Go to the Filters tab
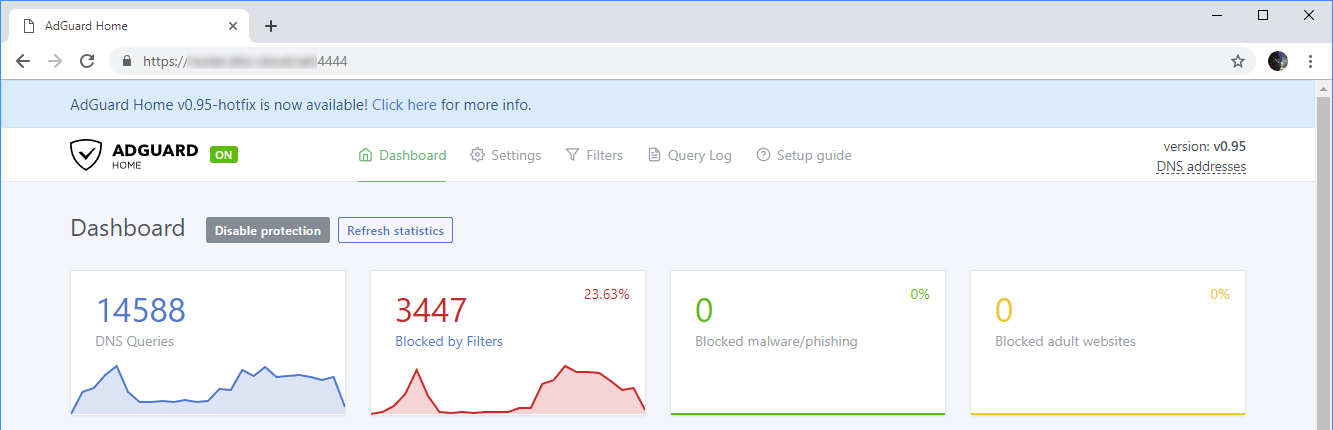 [594, 155]
